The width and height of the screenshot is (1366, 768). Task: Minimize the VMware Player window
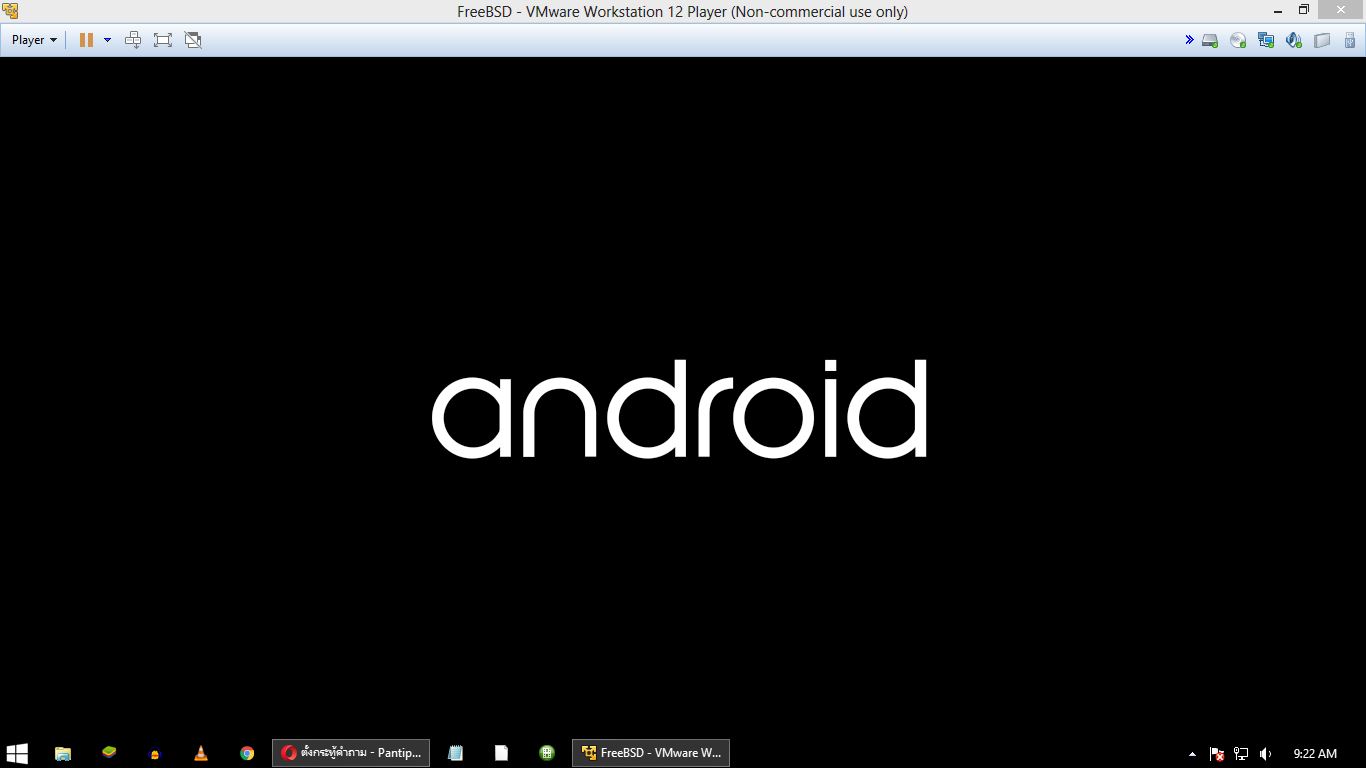pyautogui.click(x=1278, y=10)
